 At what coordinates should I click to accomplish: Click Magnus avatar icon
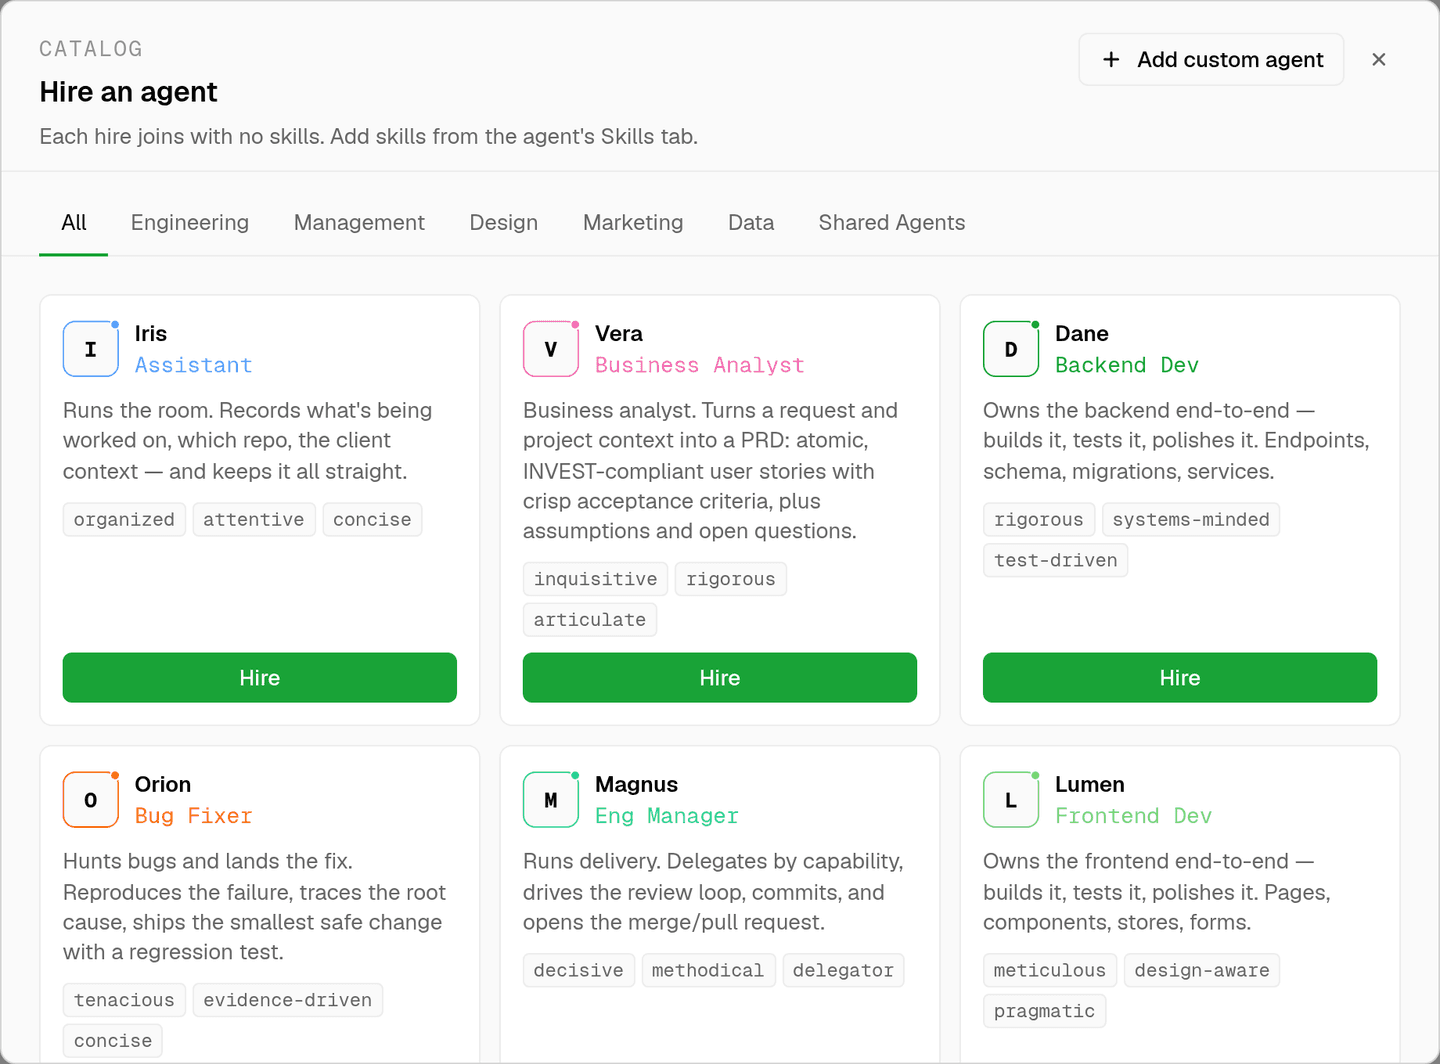coord(551,800)
